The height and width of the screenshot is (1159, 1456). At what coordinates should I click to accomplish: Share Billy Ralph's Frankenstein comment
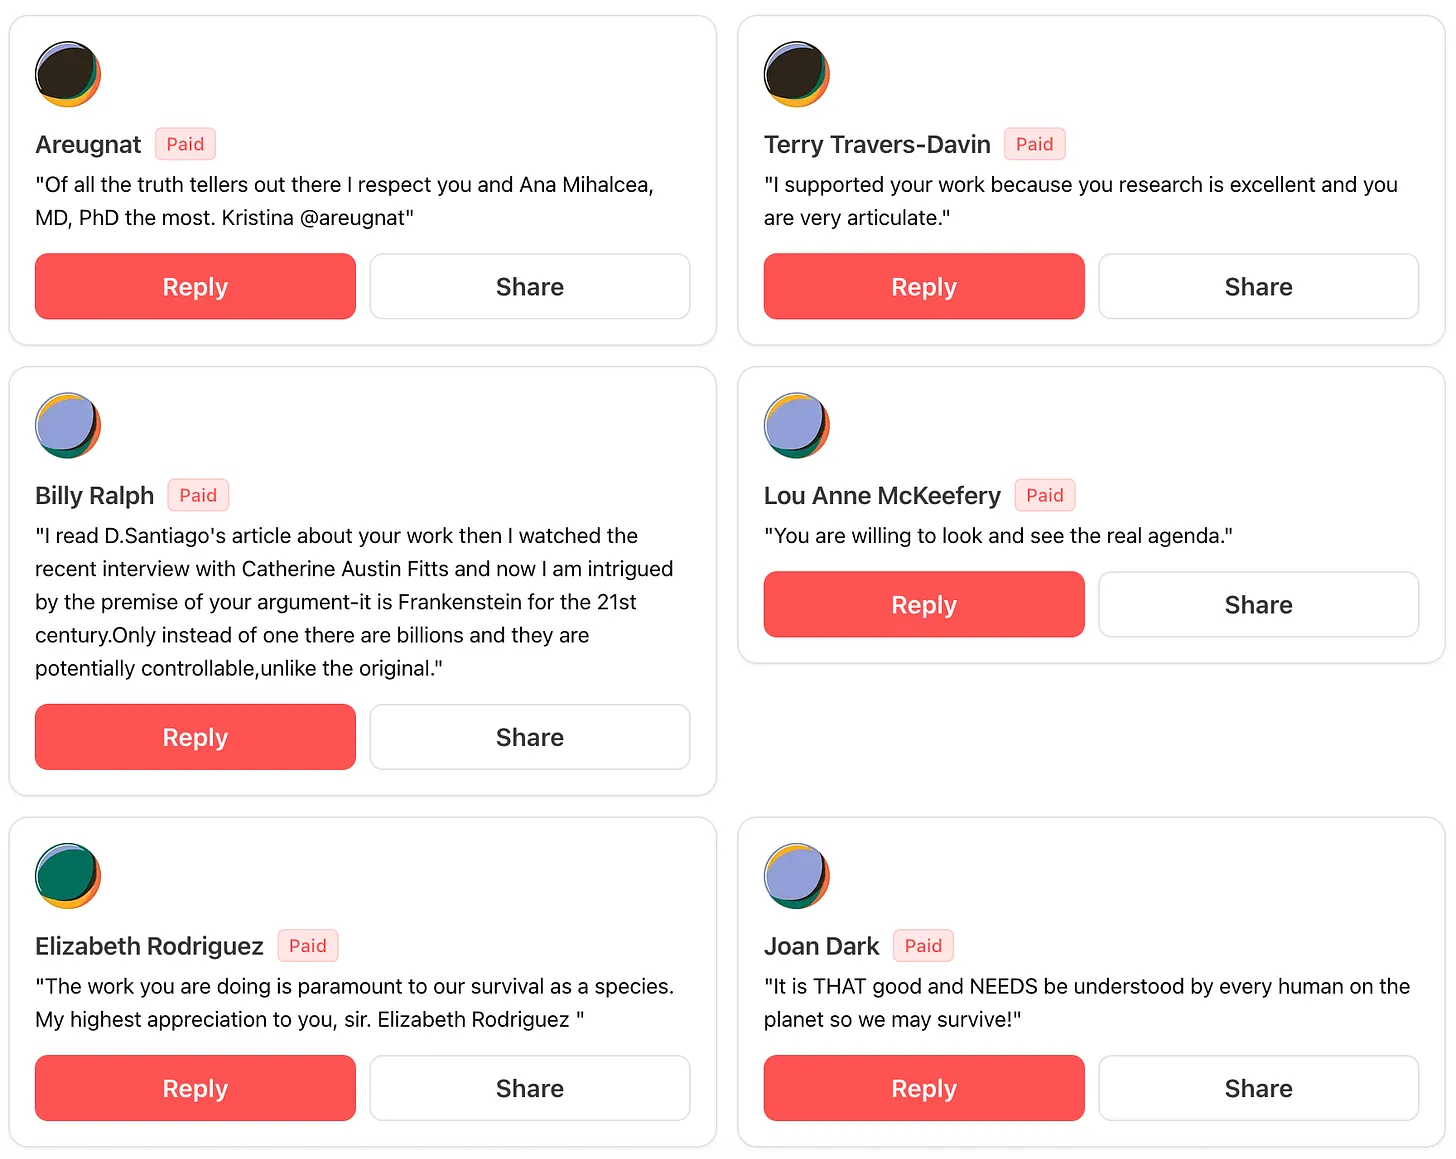(x=530, y=737)
